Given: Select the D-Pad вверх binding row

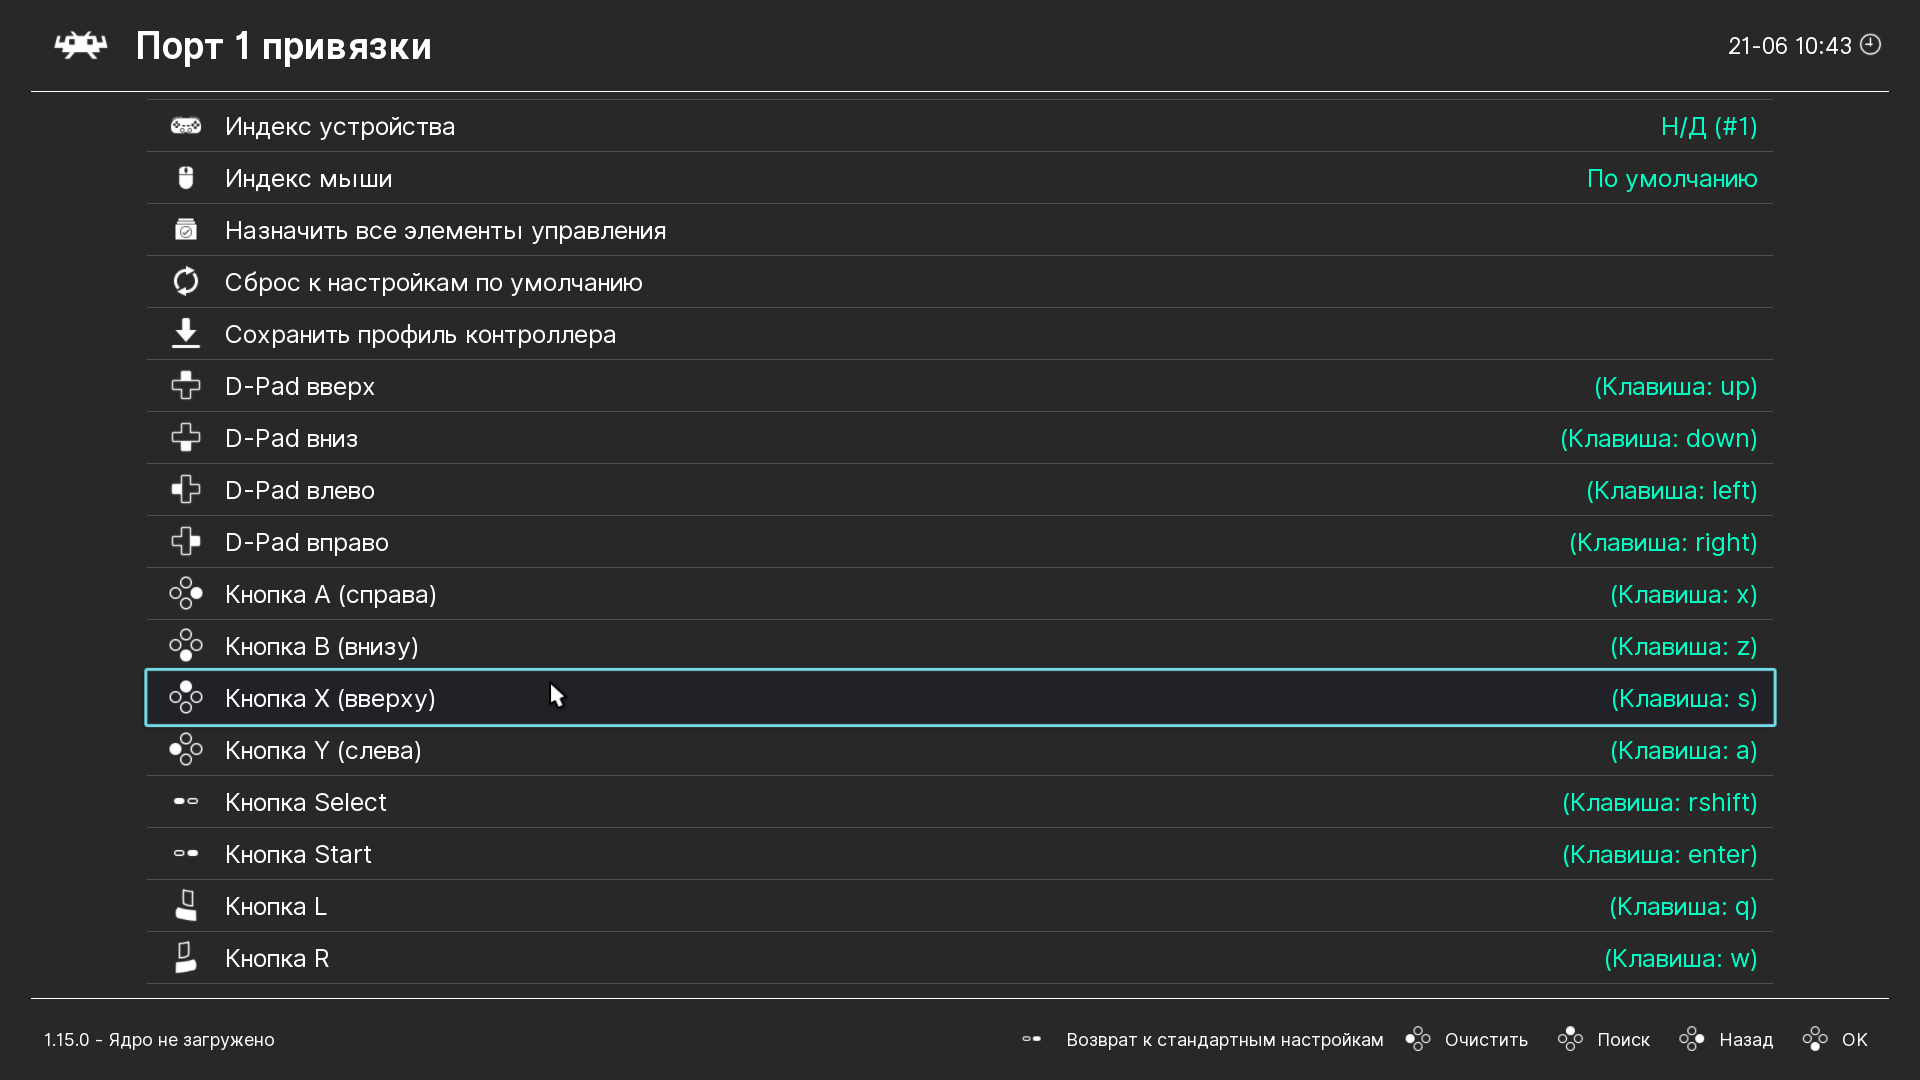Looking at the screenshot, I should (960, 386).
